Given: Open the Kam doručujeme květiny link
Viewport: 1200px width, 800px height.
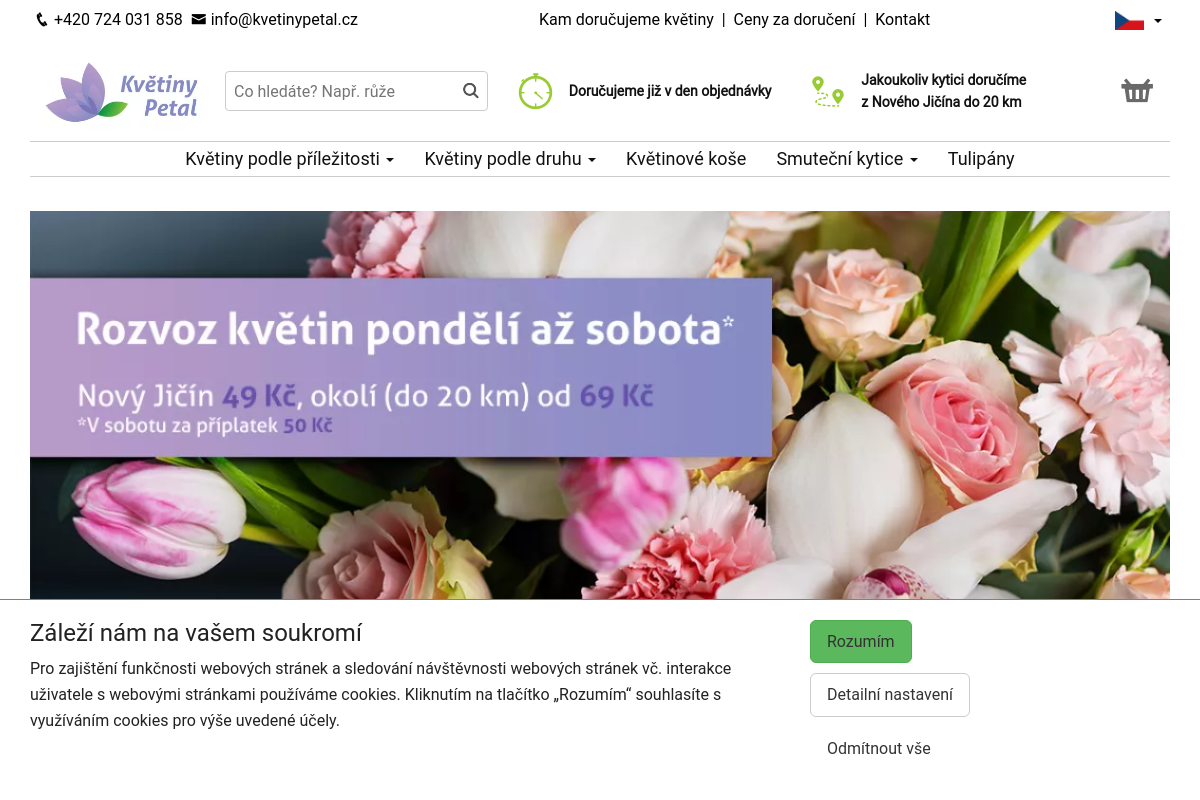Looking at the screenshot, I should click(626, 19).
